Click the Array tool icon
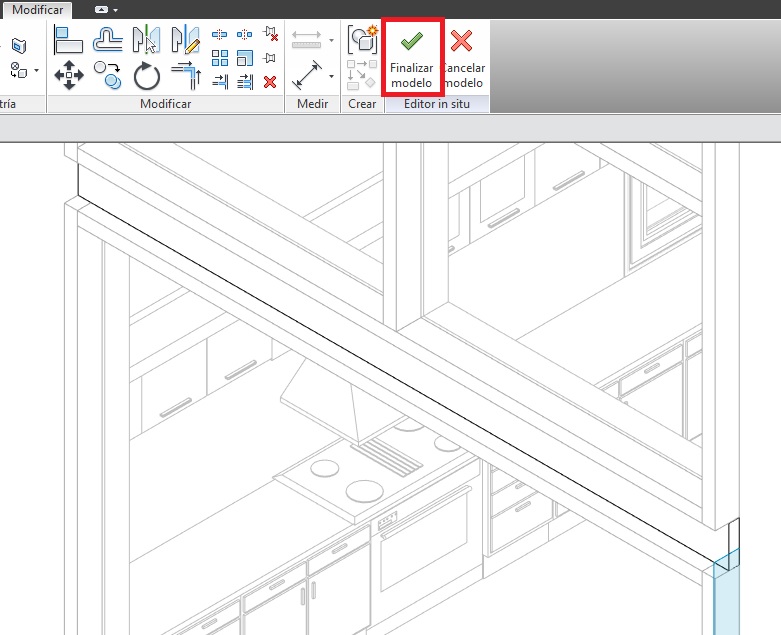The image size is (781, 635). [x=220, y=58]
